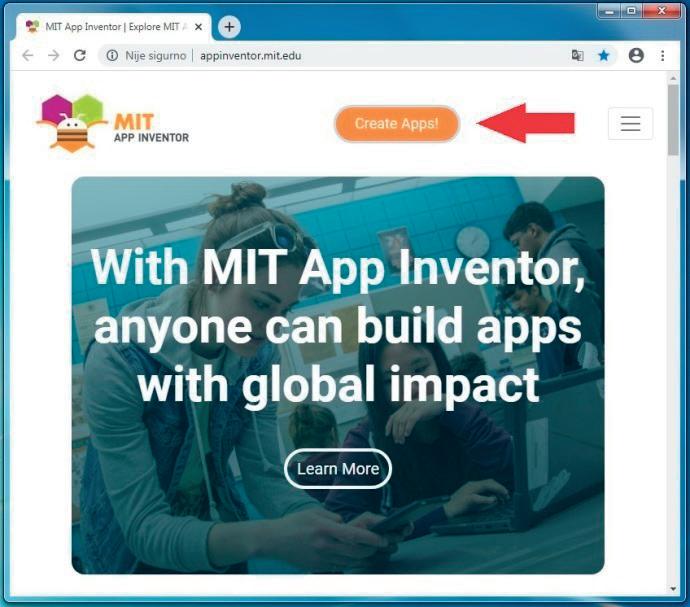Click the orange Create Apps! button
The width and height of the screenshot is (690, 607).
click(397, 124)
